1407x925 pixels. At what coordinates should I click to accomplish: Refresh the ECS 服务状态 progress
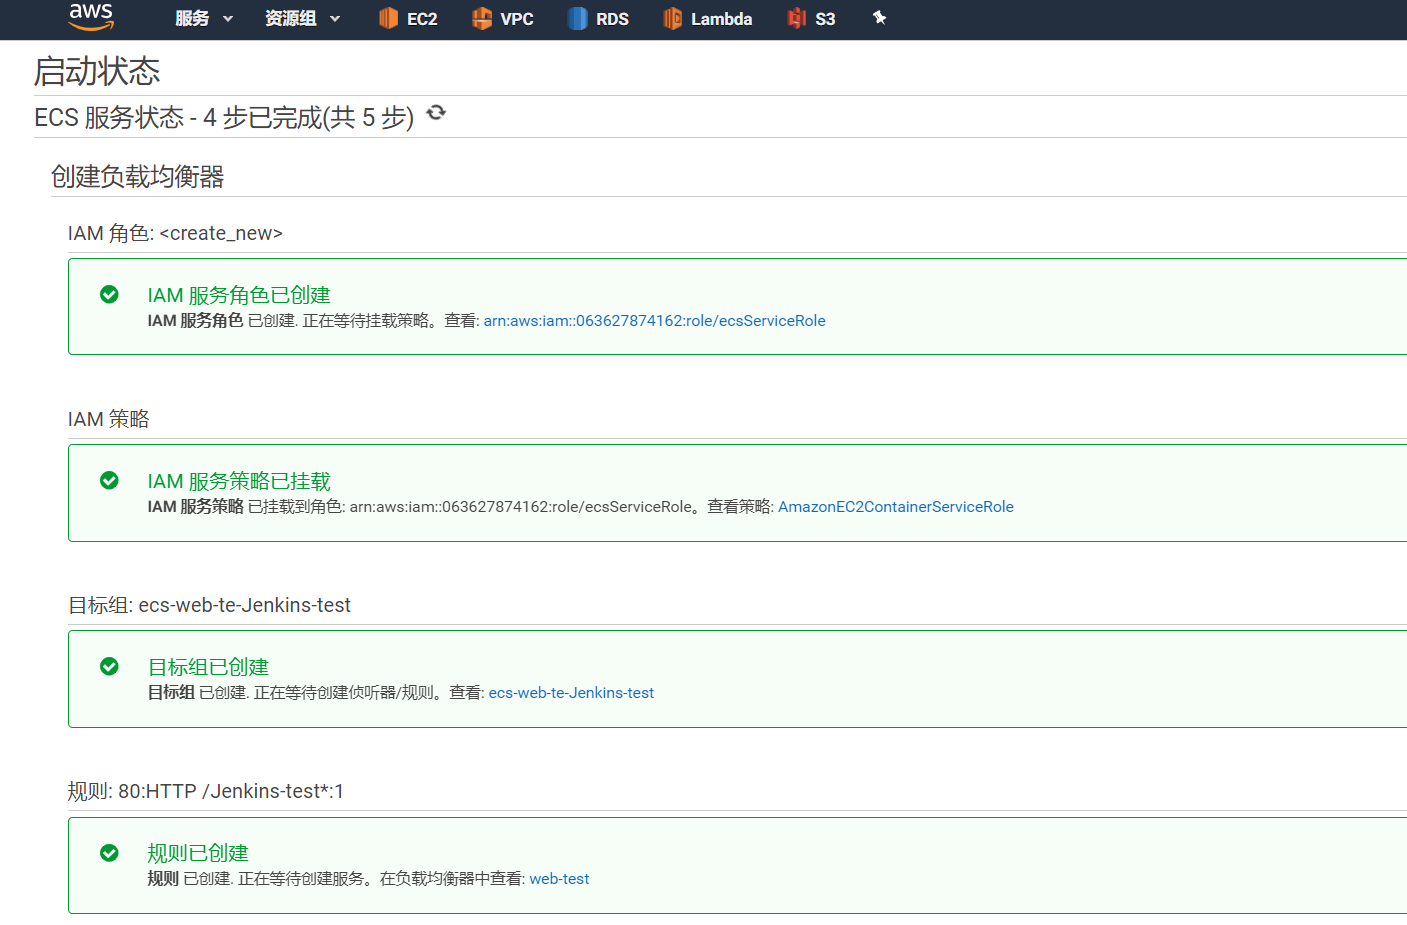pos(435,113)
